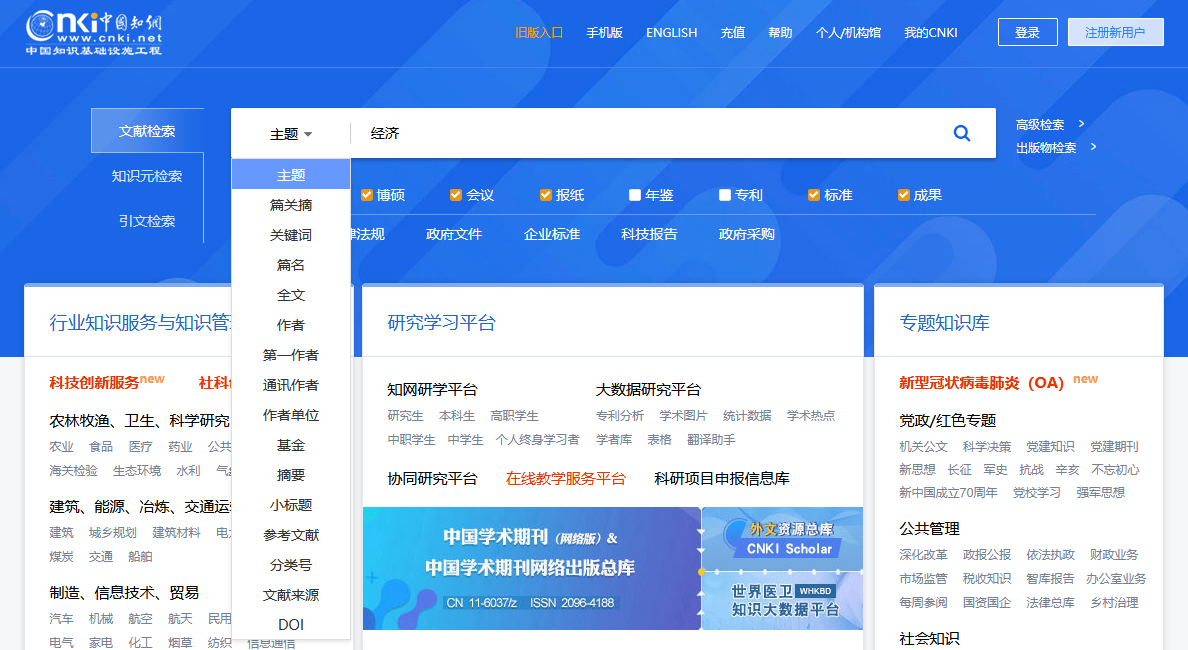Enable the 年鉴 checkbox

(x=635, y=195)
